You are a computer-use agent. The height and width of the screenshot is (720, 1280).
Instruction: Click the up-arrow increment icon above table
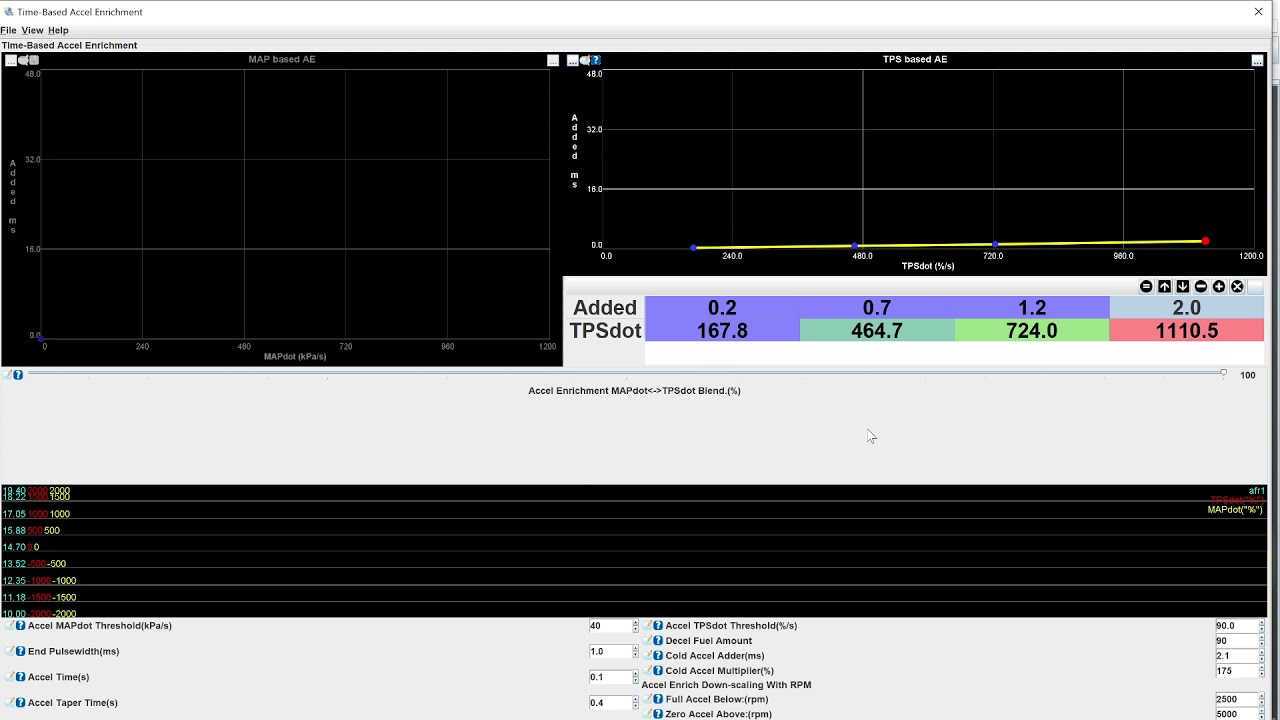coord(1164,286)
